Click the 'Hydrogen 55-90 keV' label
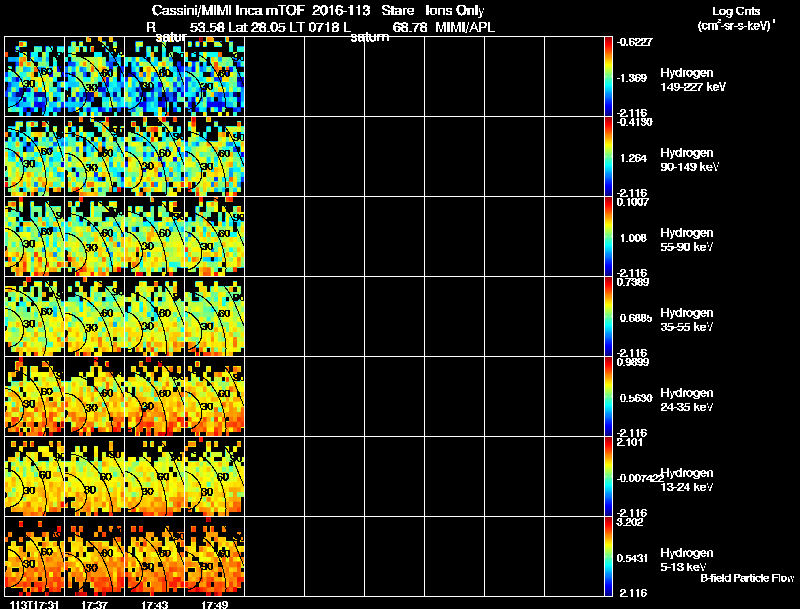This screenshot has height=609, width=800. 687,240
